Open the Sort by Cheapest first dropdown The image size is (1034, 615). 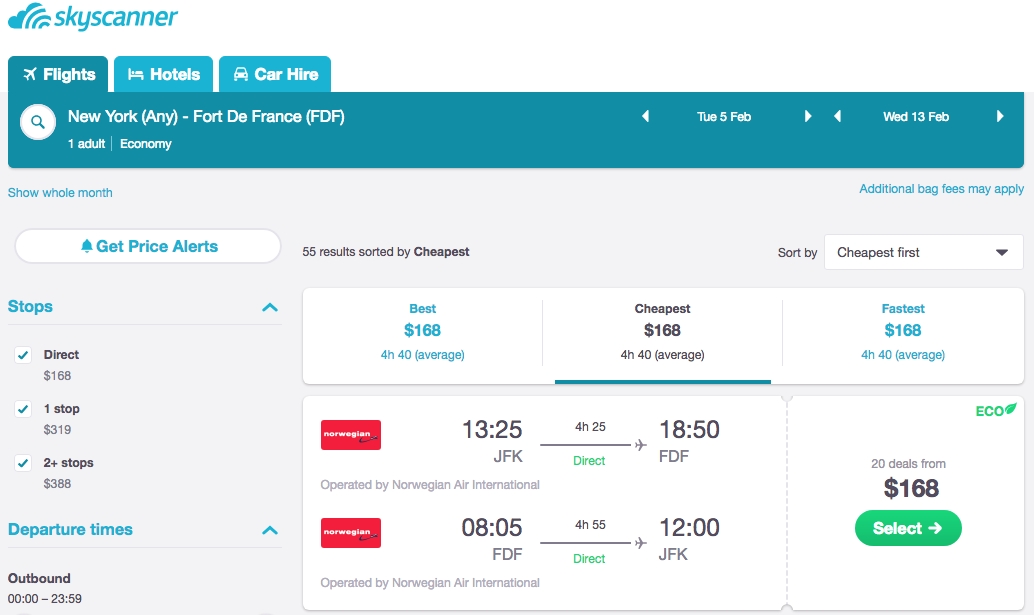(x=923, y=252)
